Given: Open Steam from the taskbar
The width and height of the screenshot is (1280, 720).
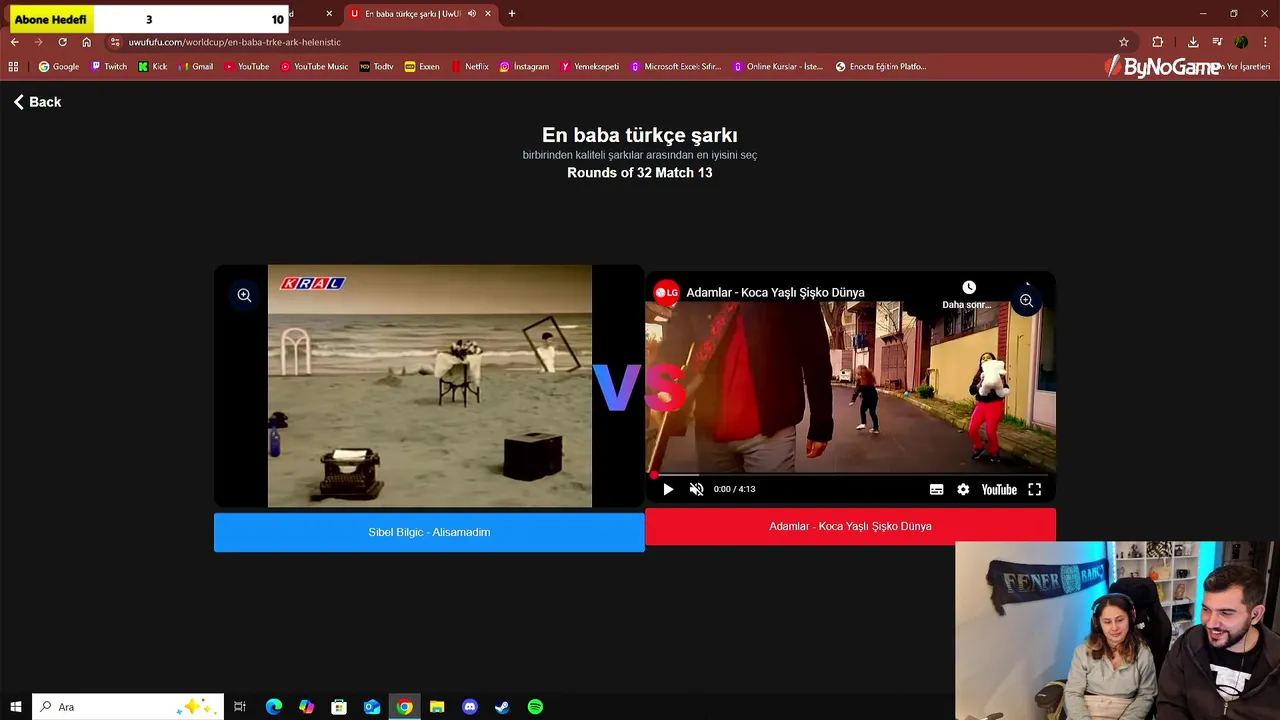Looking at the screenshot, I should [502, 707].
